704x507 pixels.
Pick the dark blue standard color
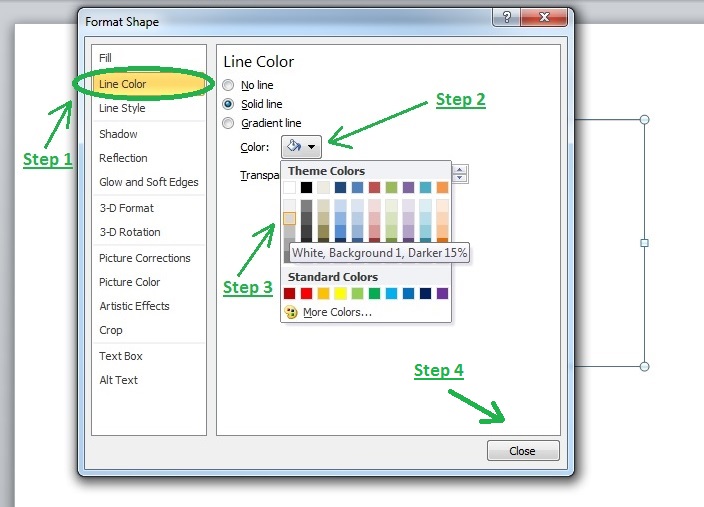[x=426, y=293]
